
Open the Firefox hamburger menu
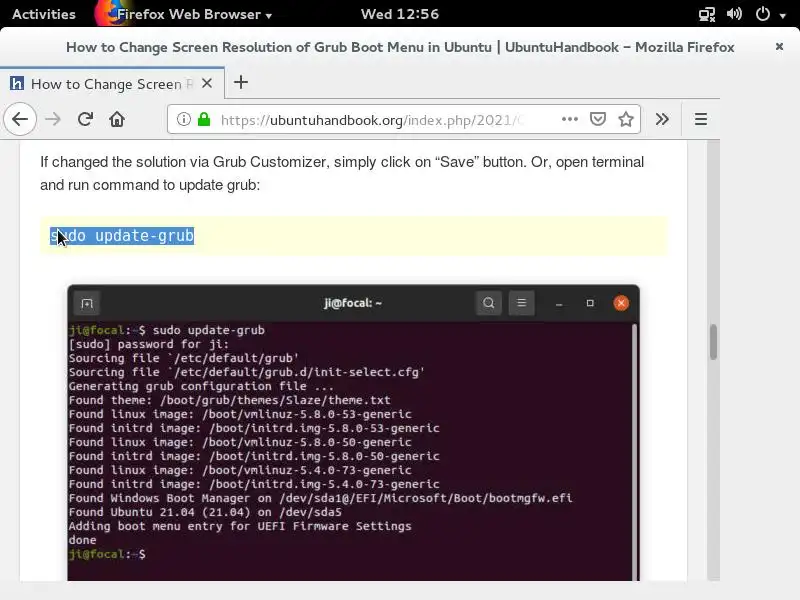[x=701, y=119]
